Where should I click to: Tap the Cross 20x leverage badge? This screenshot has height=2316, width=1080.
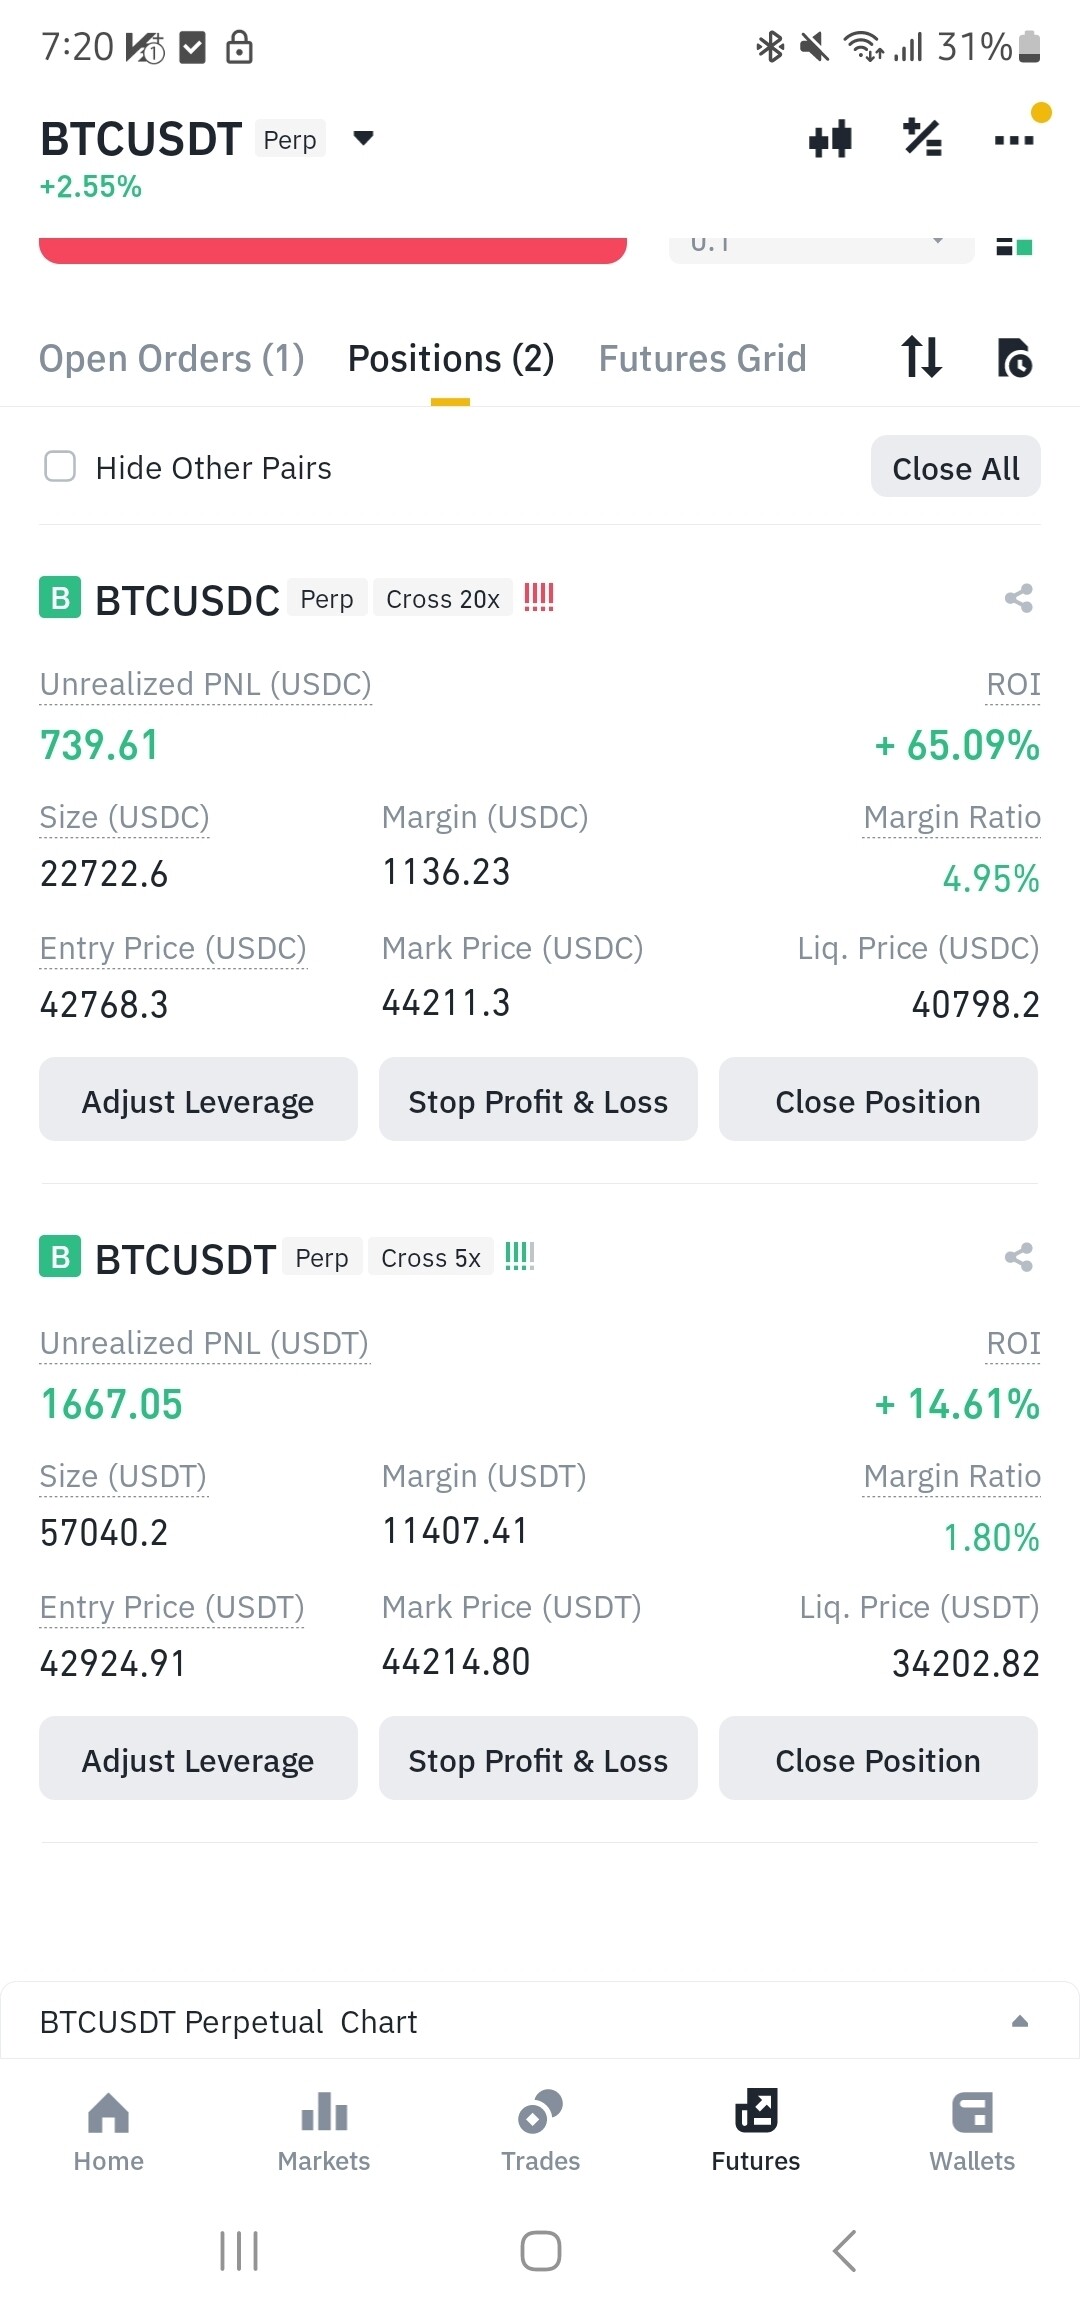click(442, 599)
